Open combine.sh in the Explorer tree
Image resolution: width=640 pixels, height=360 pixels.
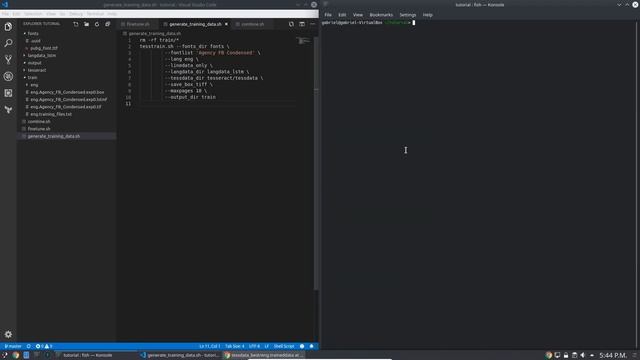tap(39, 122)
